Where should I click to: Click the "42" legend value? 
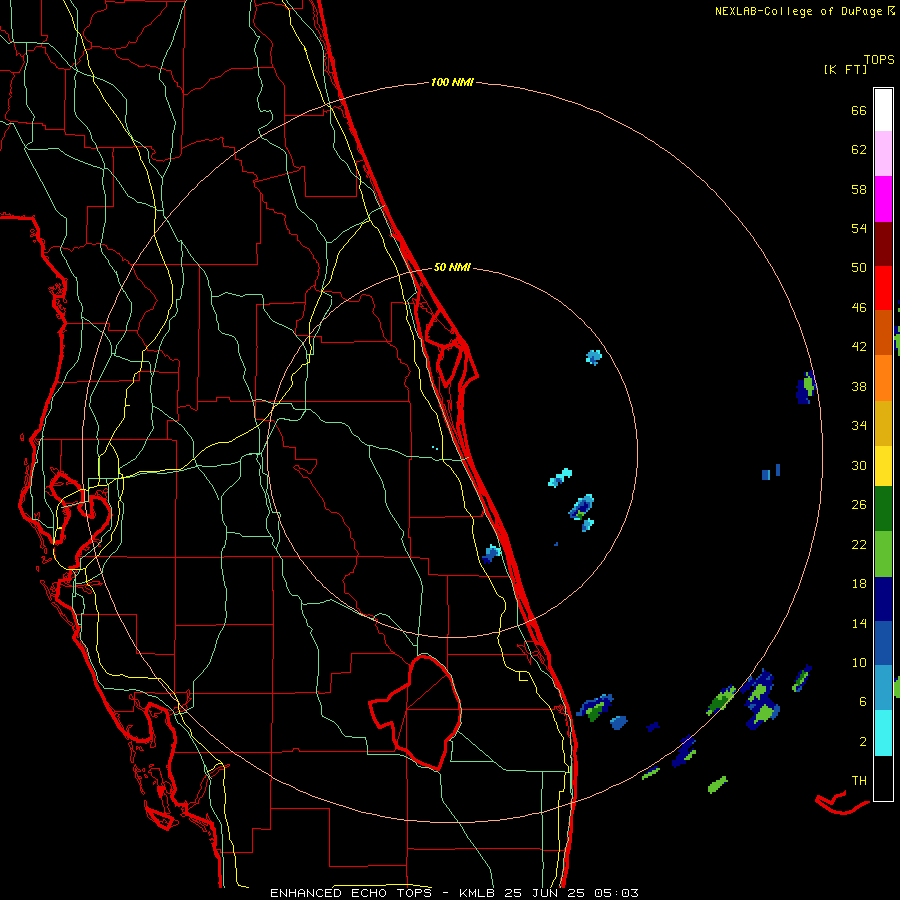tap(859, 347)
